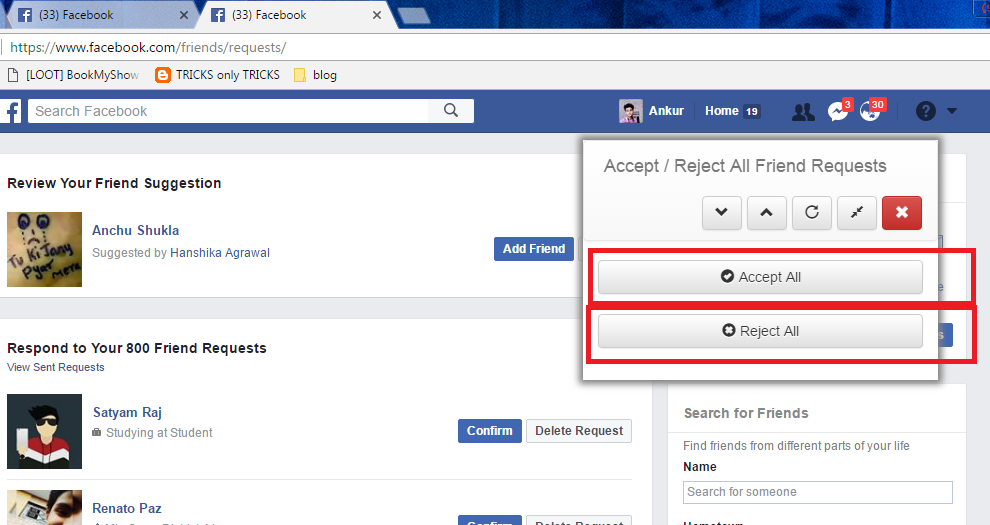Click the 'Search for Friends' heading
The width and height of the screenshot is (990, 525).
coord(746,413)
